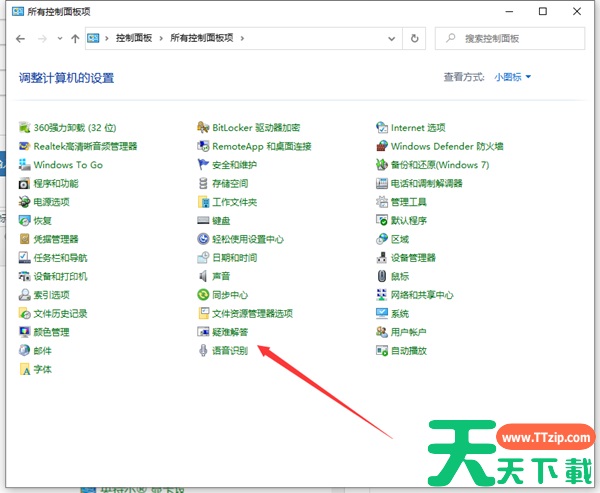
Task: Open the address bar history dropdown arrow
Action: [x=393, y=38]
